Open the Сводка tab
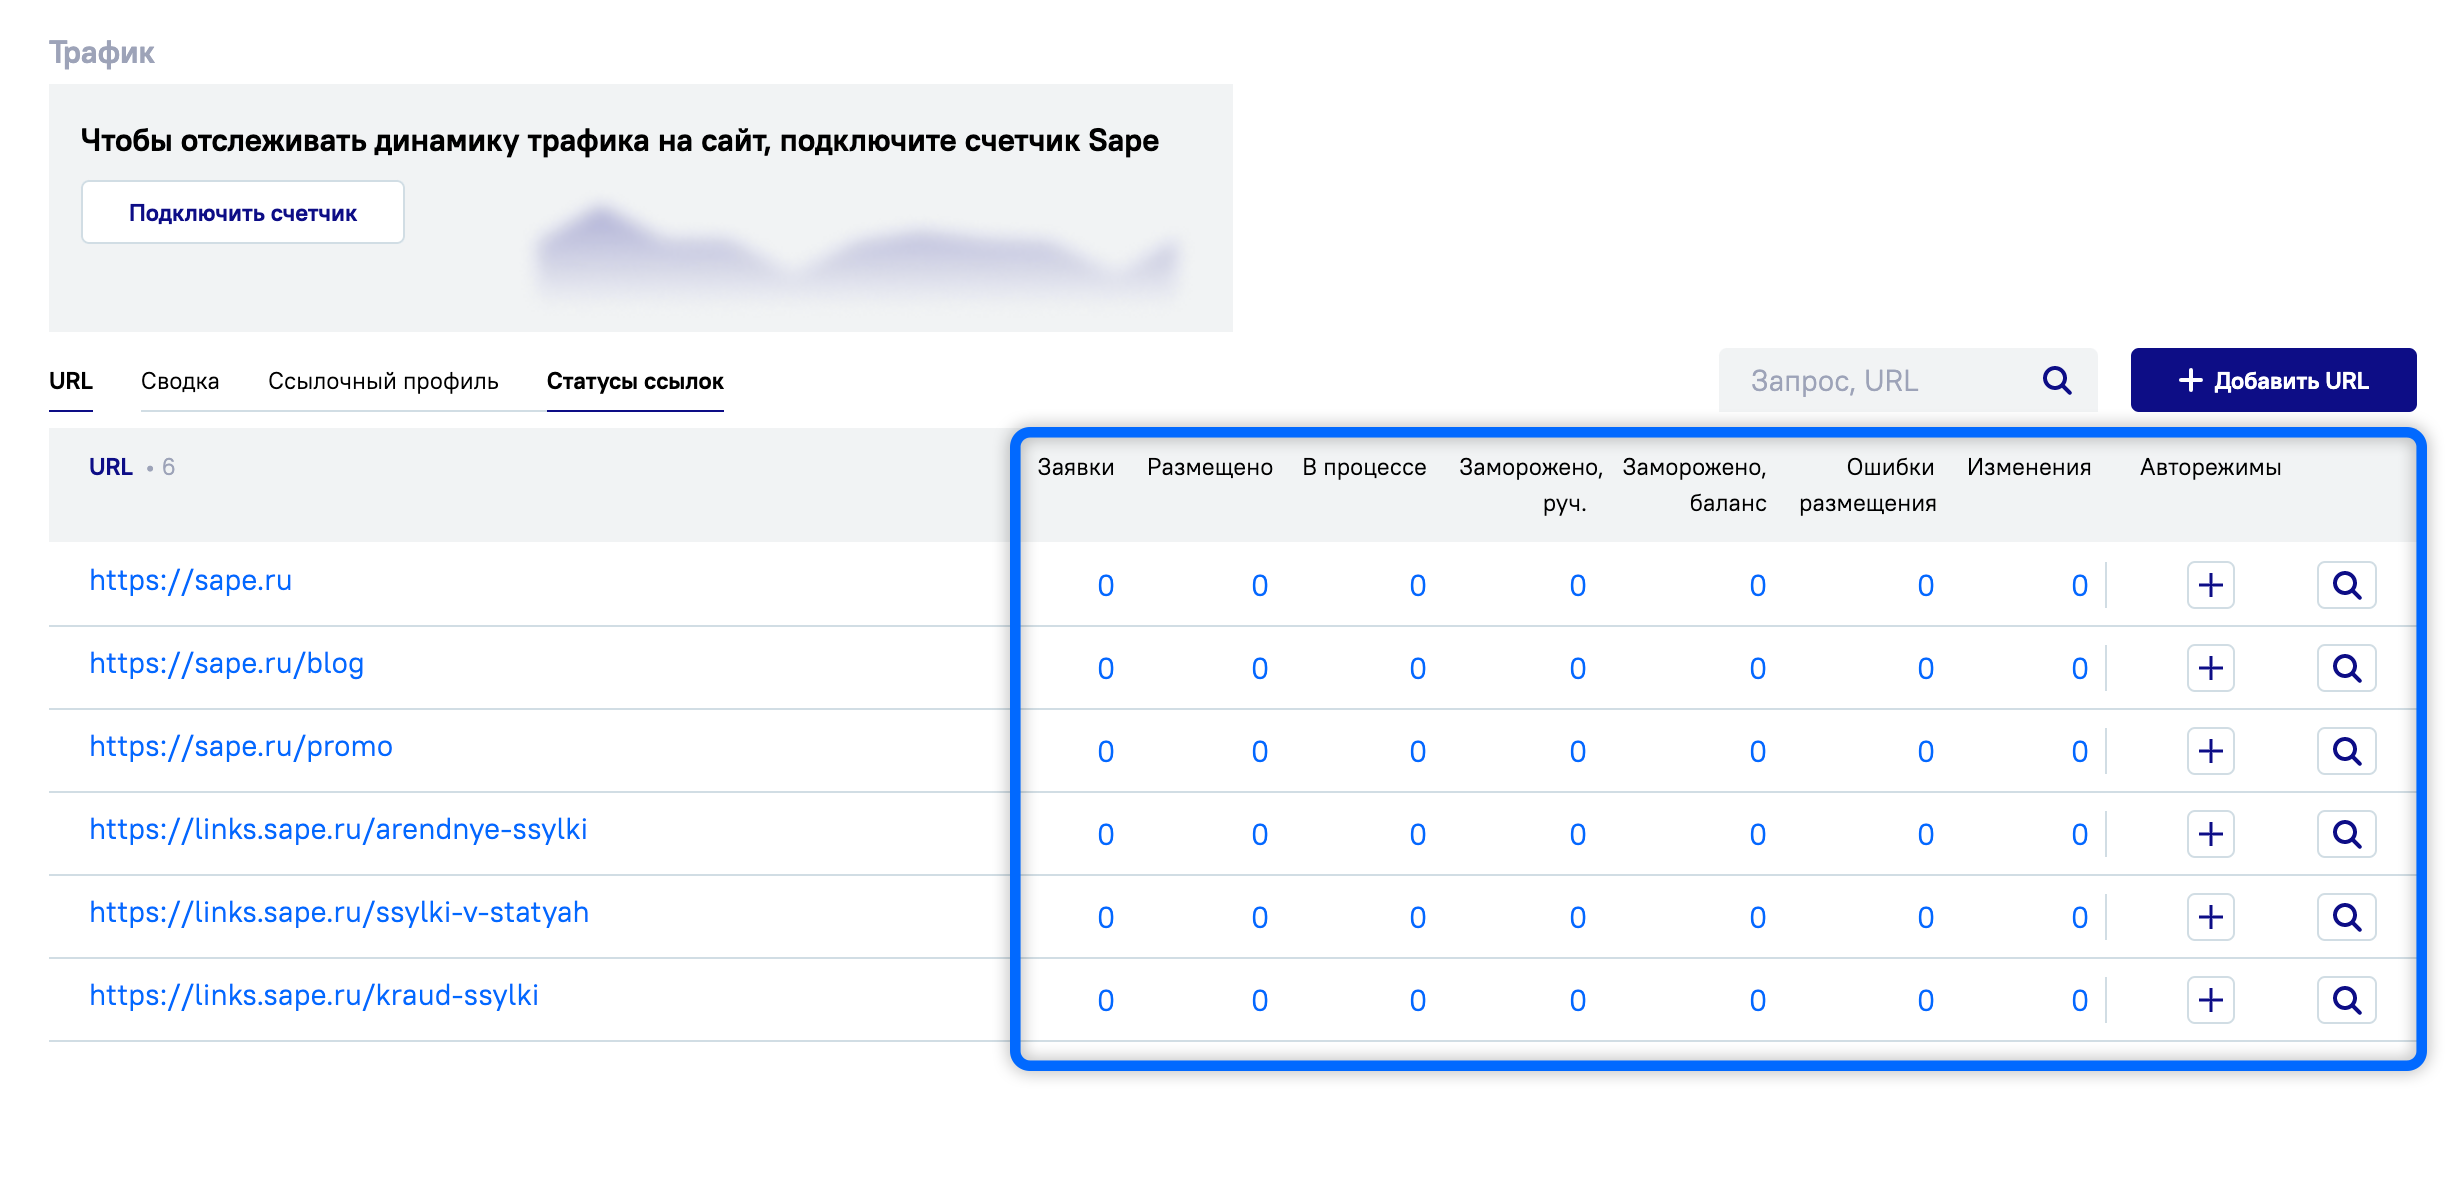The height and width of the screenshot is (1197, 2459). click(x=180, y=381)
